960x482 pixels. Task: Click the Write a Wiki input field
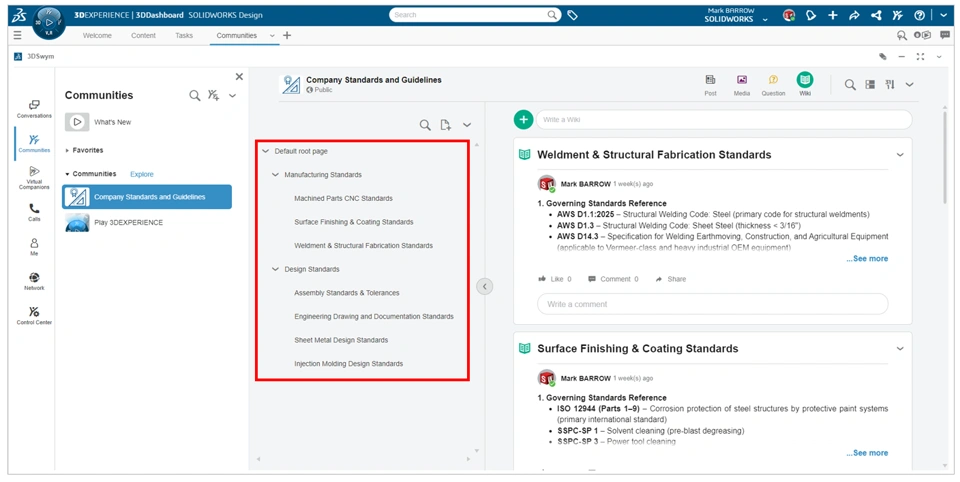point(724,119)
